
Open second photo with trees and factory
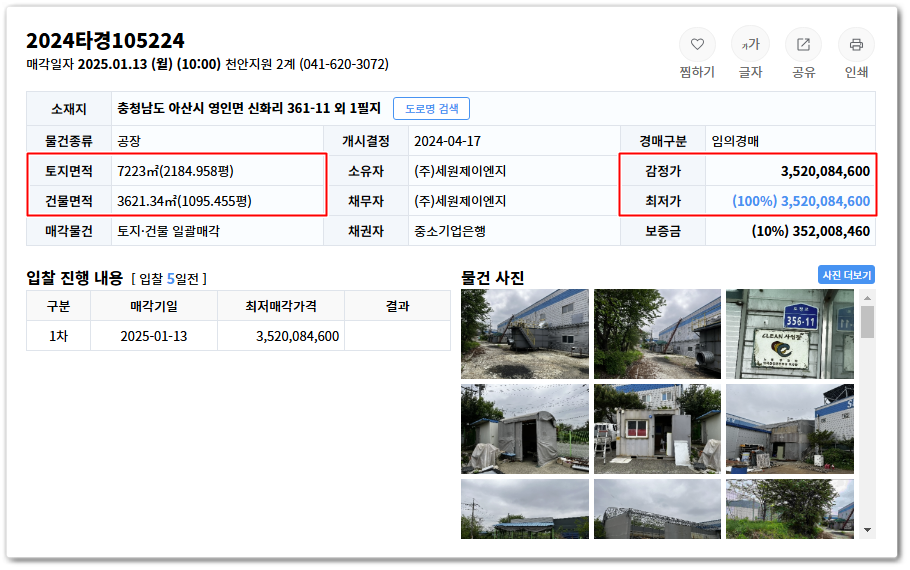[x=657, y=334]
